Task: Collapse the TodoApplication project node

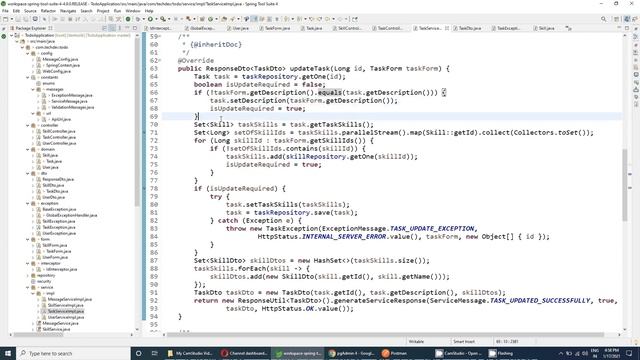Action: tap(11, 36)
